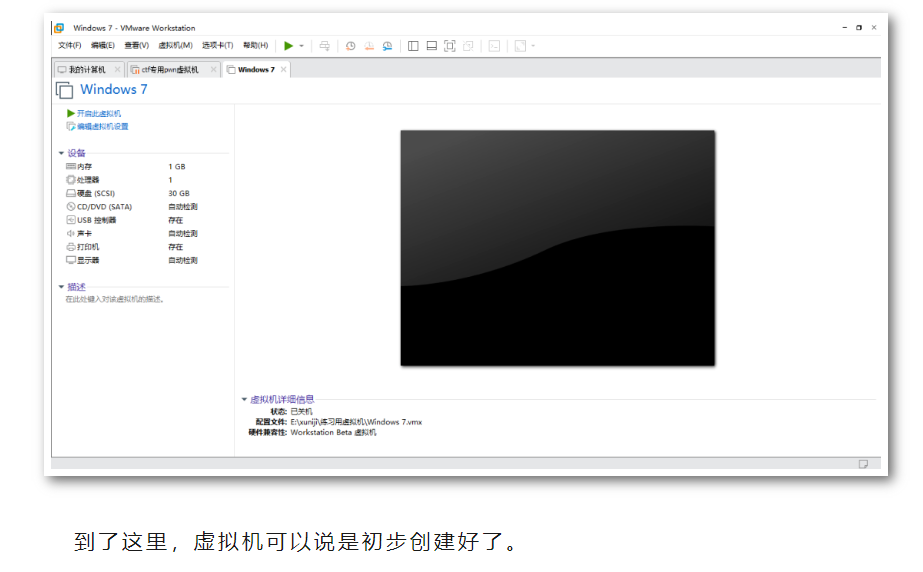The width and height of the screenshot is (923, 572).
Task: Open the 文件(F) menu
Action: pos(69,45)
